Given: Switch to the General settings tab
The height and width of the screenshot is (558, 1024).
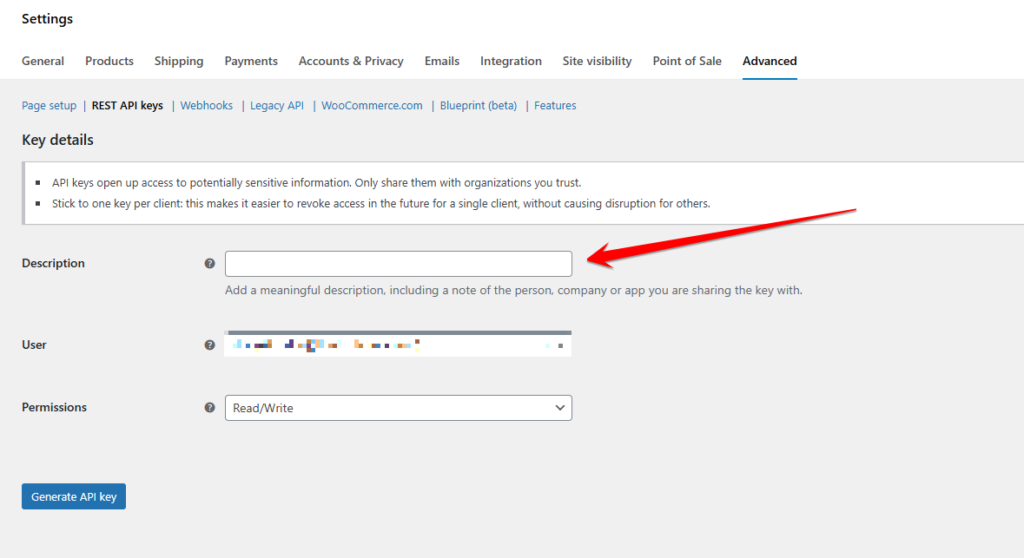Looking at the screenshot, I should (x=43, y=61).
